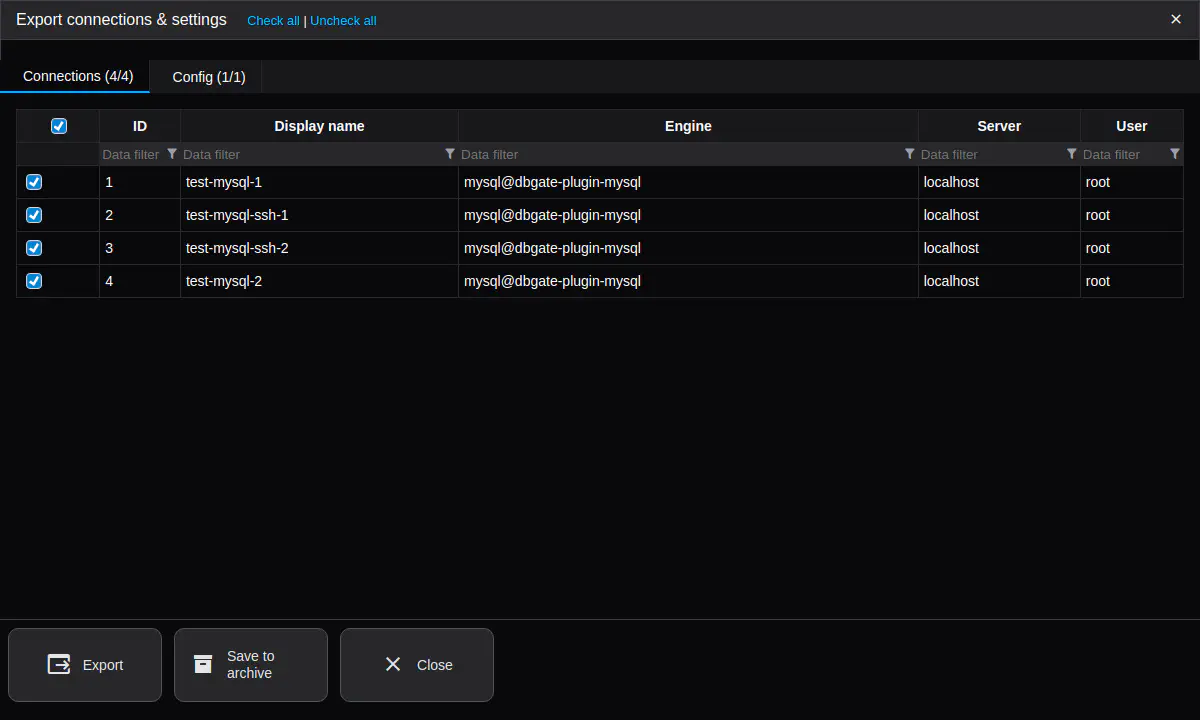The height and width of the screenshot is (720, 1200).
Task: Switch to the Config (1/1) tab
Action: [x=208, y=77]
